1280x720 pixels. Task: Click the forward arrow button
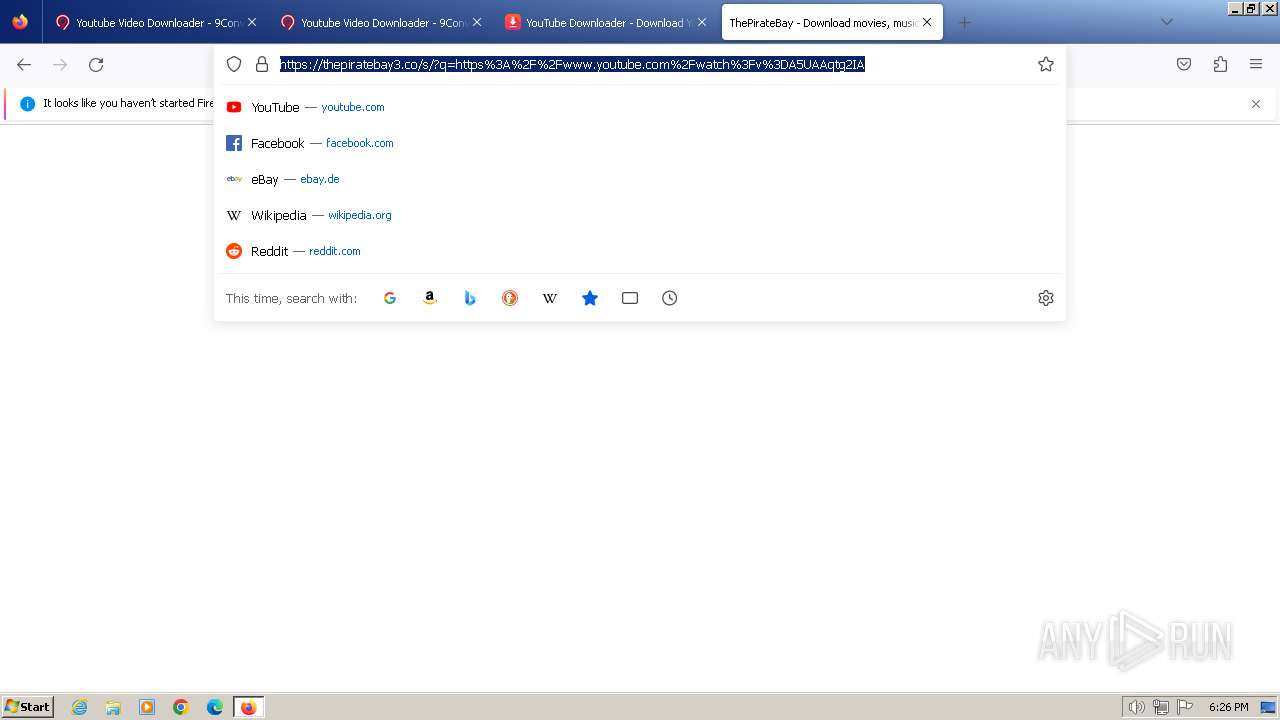(60, 65)
